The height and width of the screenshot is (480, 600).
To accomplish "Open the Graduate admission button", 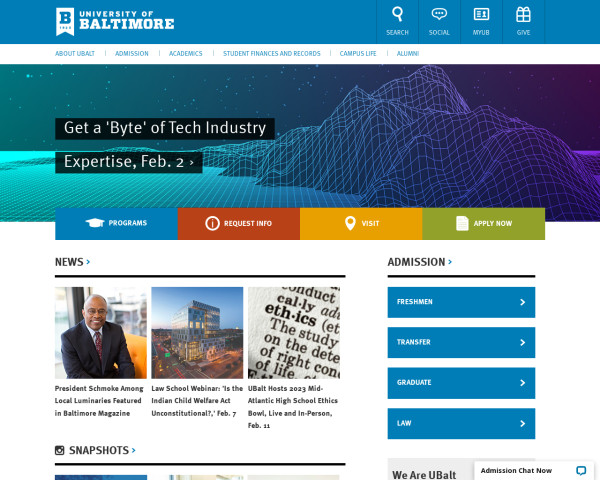I will [x=461, y=383].
